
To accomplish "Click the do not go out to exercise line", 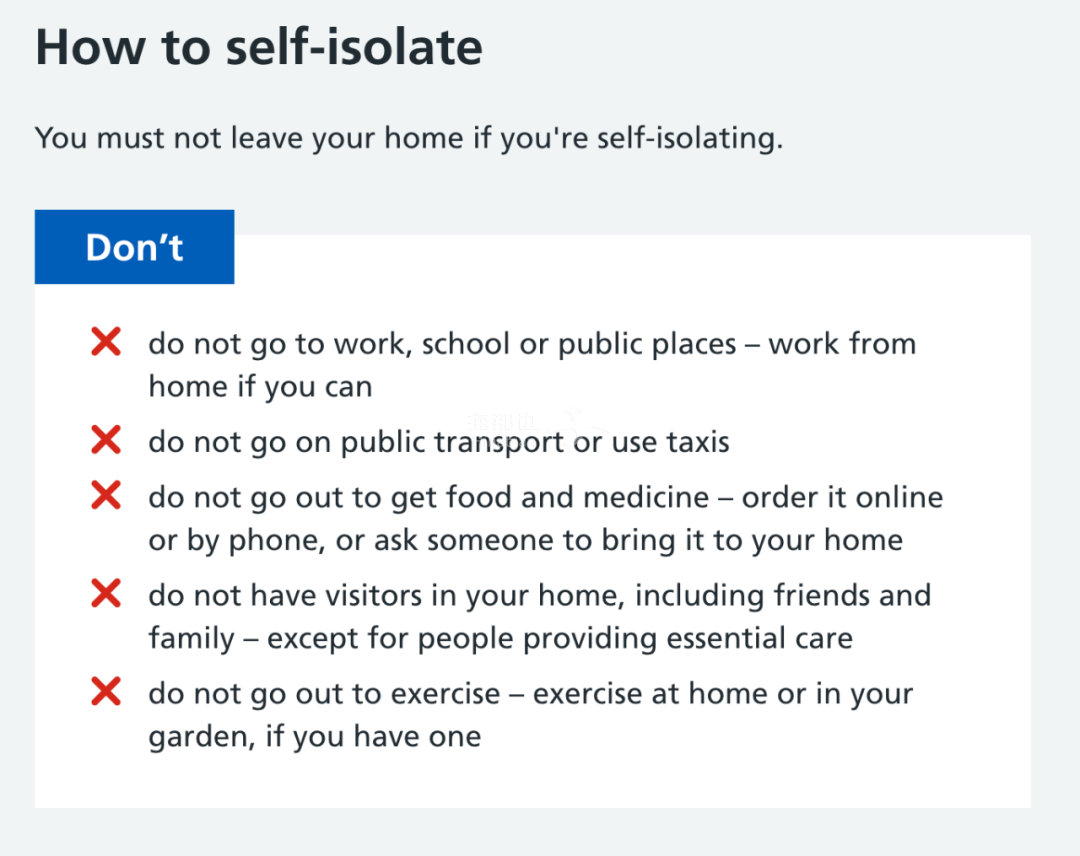I will pyautogui.click(x=531, y=694).
